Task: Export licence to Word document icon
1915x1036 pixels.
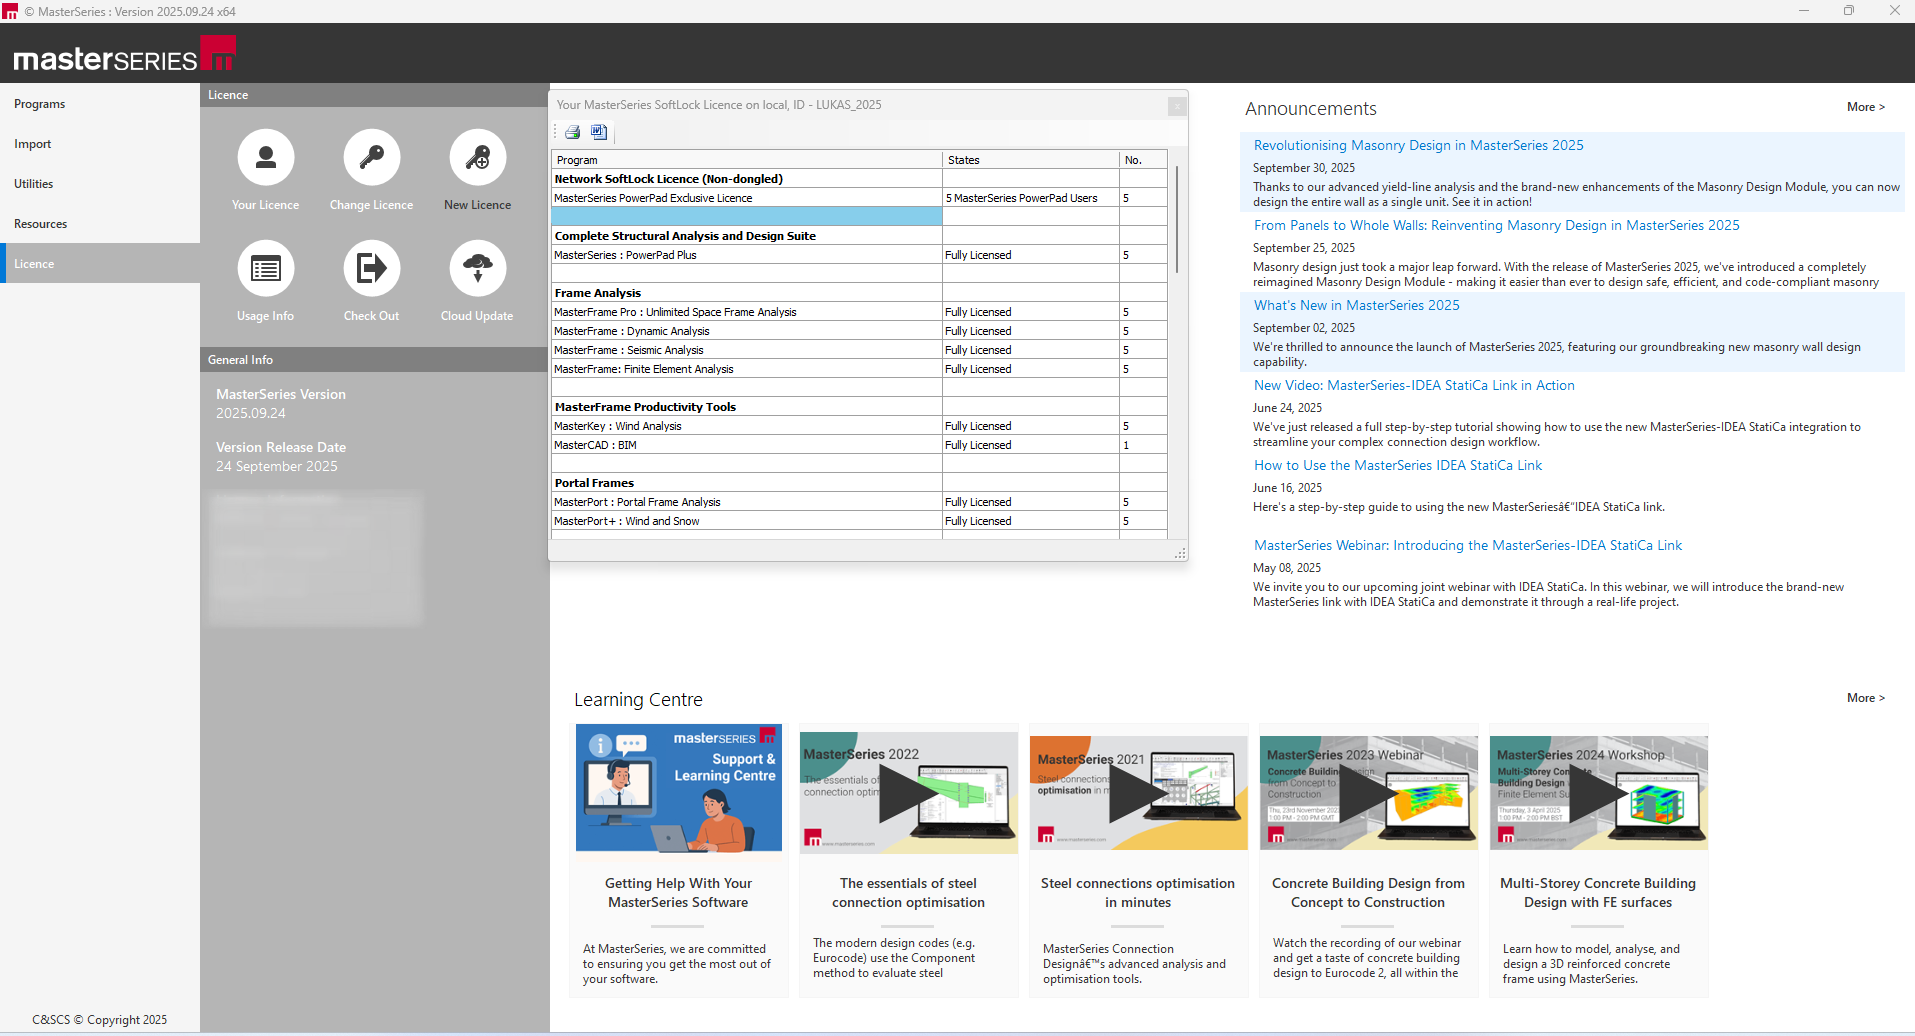Action: click(598, 132)
